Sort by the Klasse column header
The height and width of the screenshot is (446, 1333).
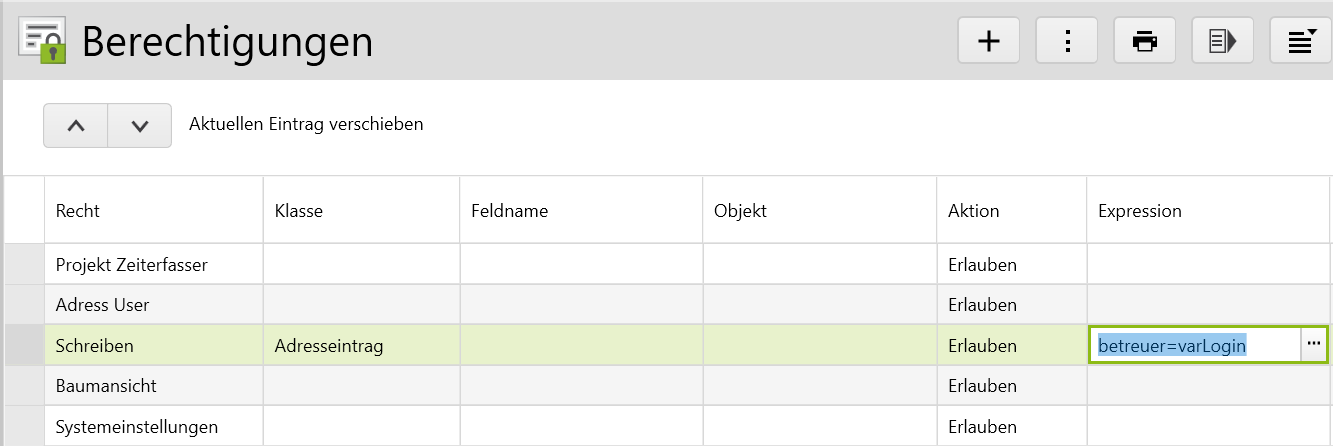298,211
